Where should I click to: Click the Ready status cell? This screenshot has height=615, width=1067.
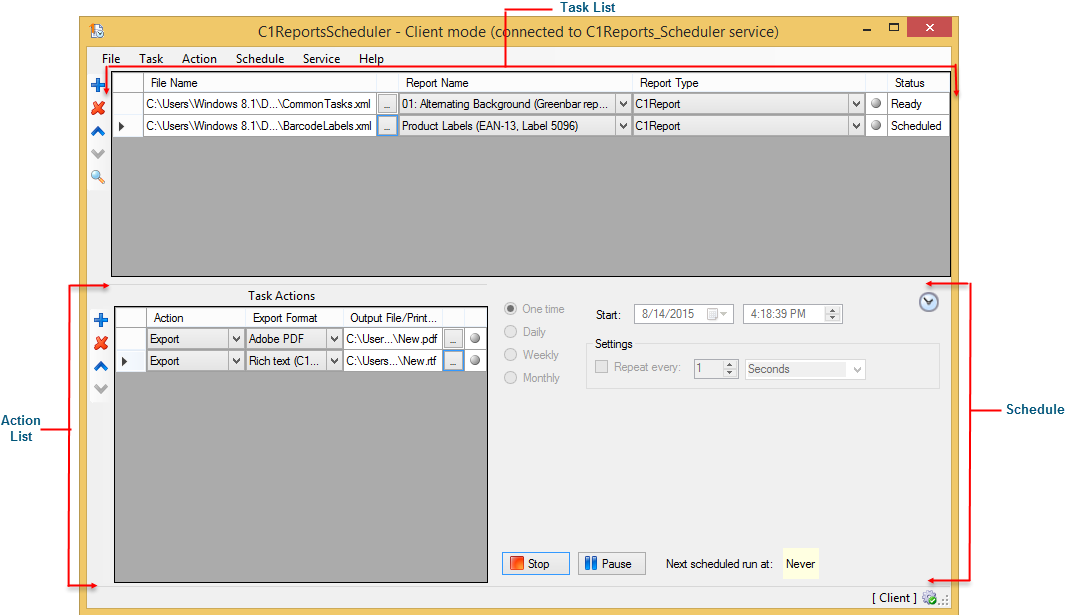[919, 104]
